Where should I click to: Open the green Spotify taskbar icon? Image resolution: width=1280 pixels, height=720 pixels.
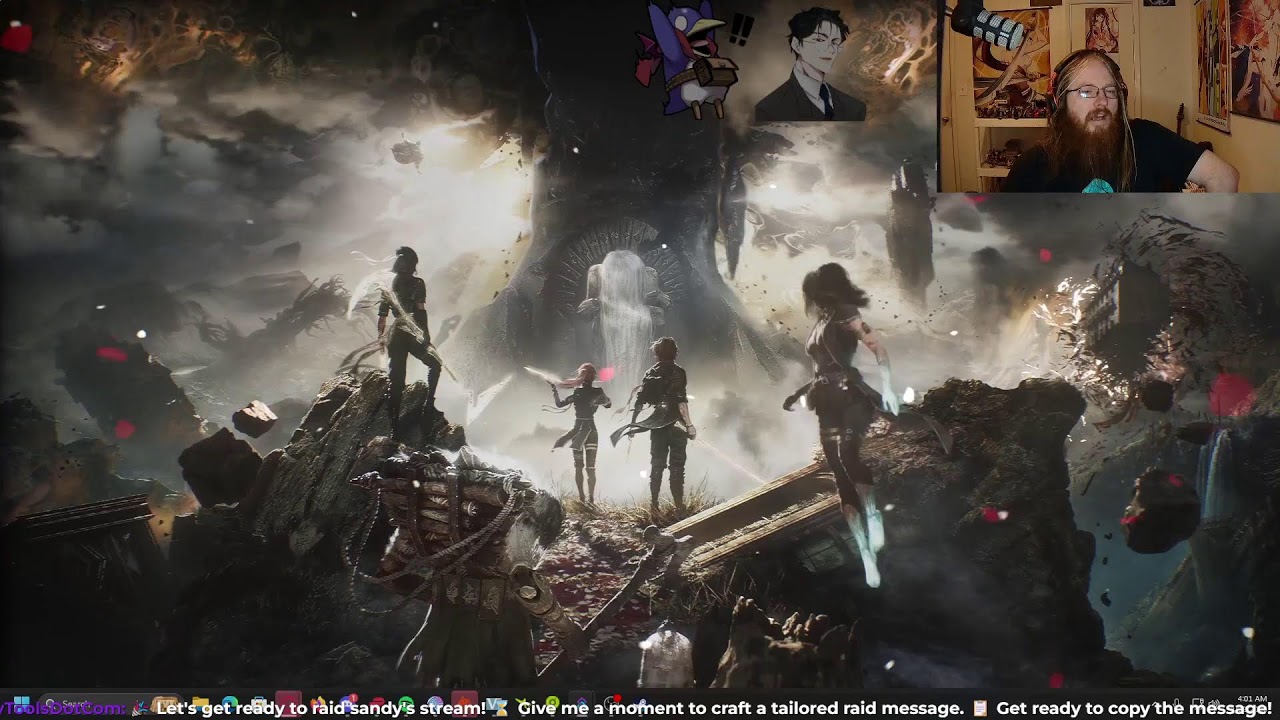(406, 704)
